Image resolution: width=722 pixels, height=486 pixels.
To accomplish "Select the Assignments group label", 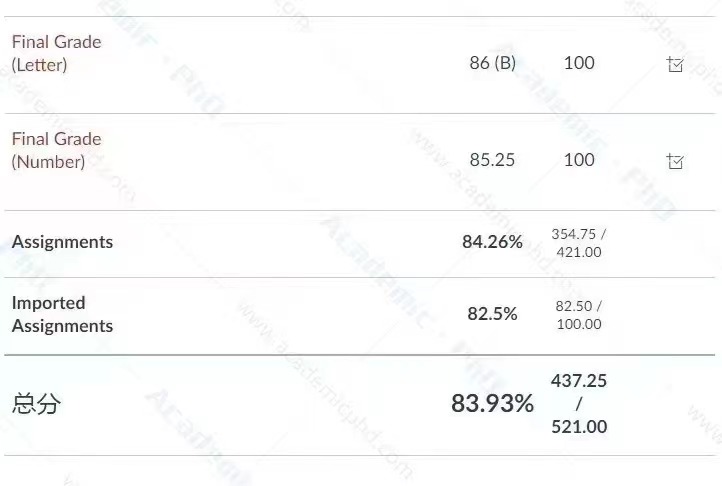I will (62, 242).
